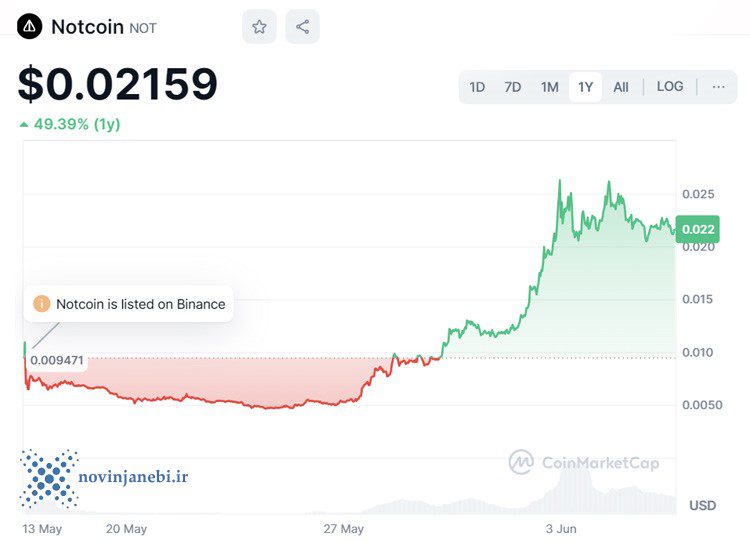Click the novinjanebi.ir link text
Viewport: 750px width, 542px height.
point(133,477)
